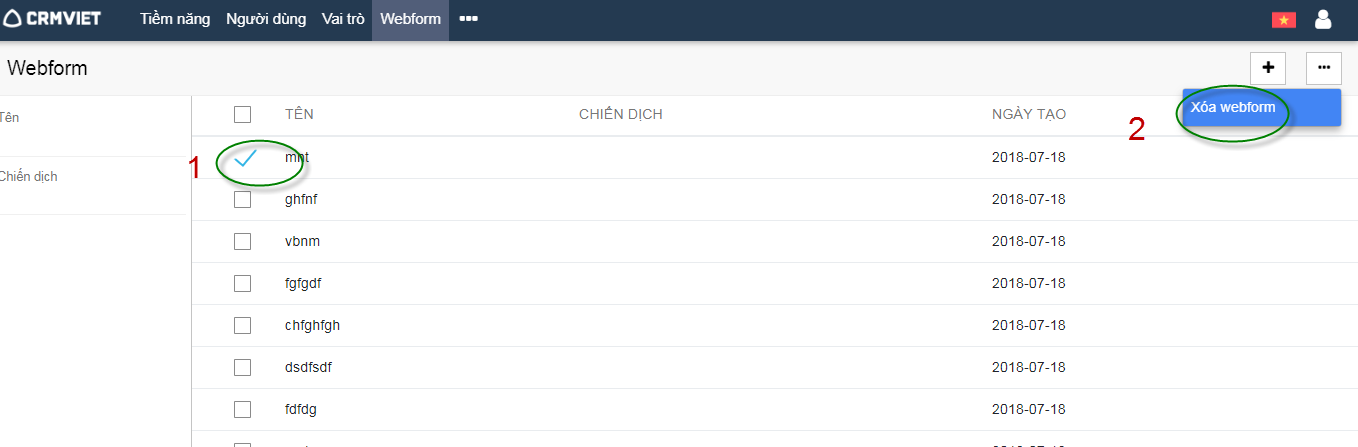1358x447 pixels.
Task: Tick the checkbox for fgfgdf
Action: 242,283
